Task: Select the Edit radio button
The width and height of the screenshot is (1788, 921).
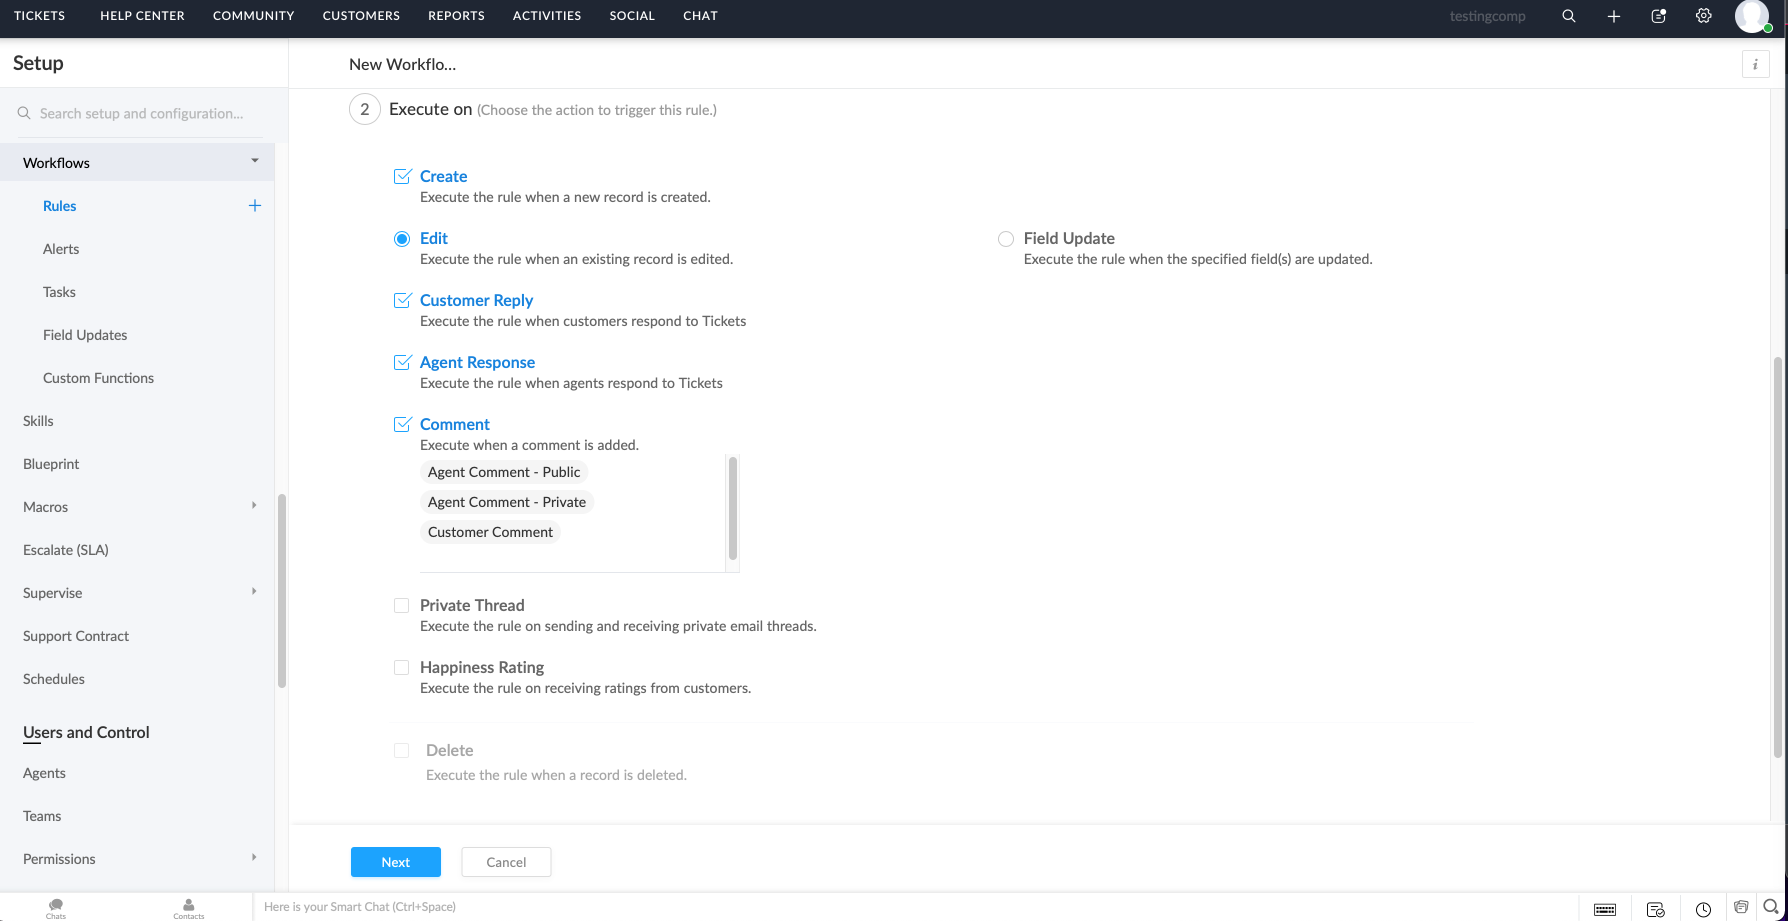Action: (402, 239)
